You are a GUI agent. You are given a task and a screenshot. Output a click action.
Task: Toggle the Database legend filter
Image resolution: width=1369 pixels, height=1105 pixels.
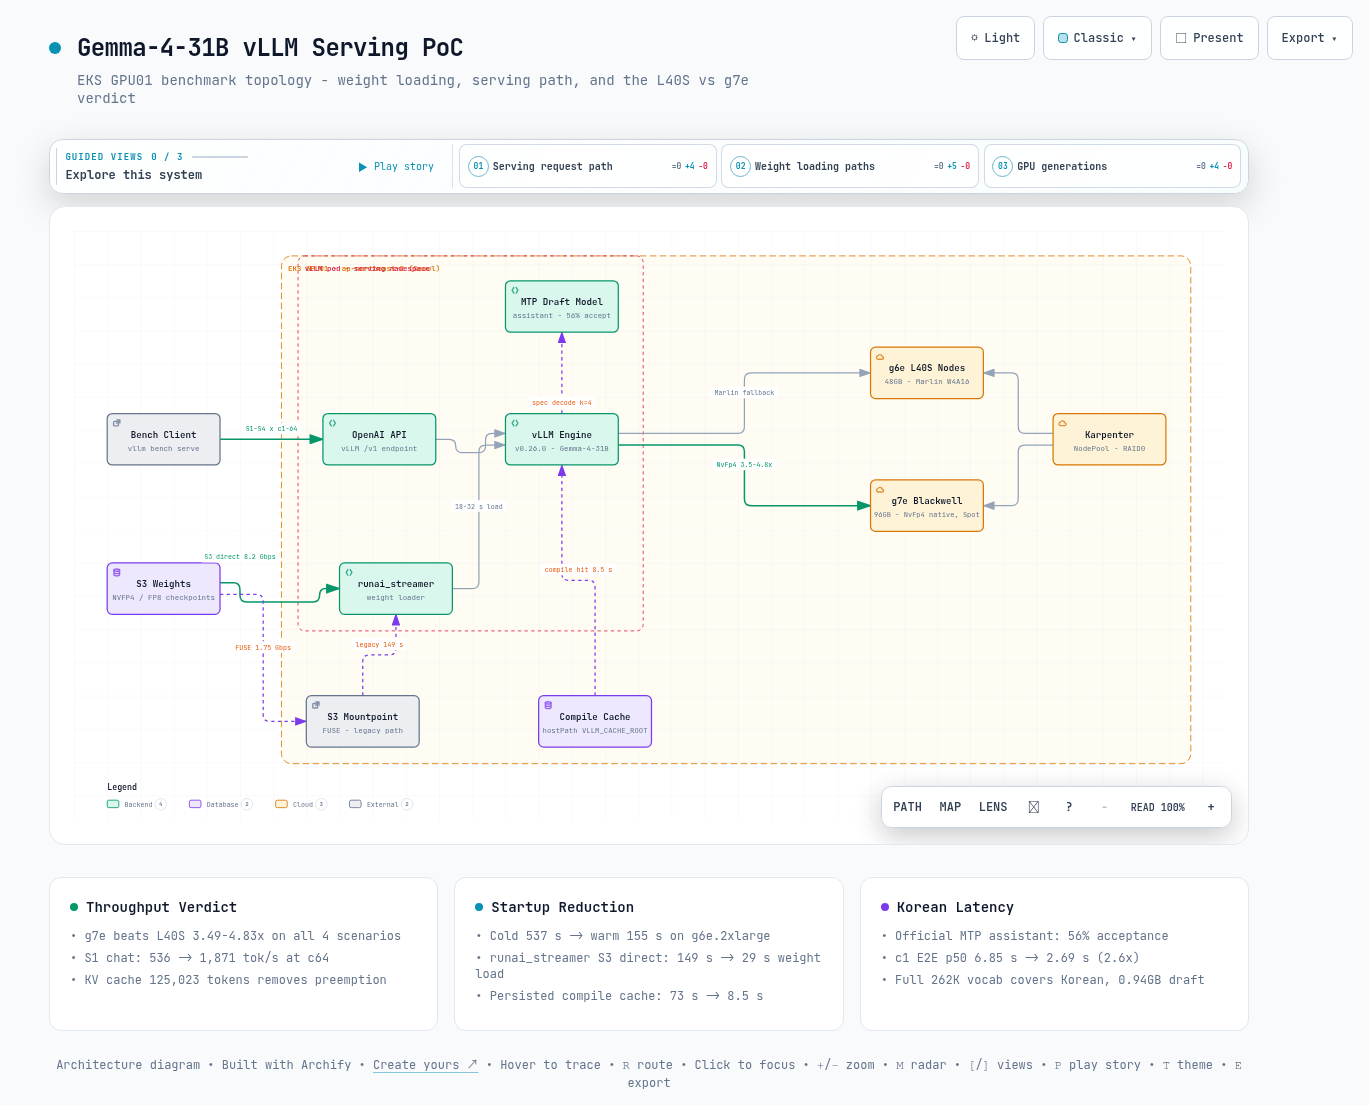coord(221,804)
